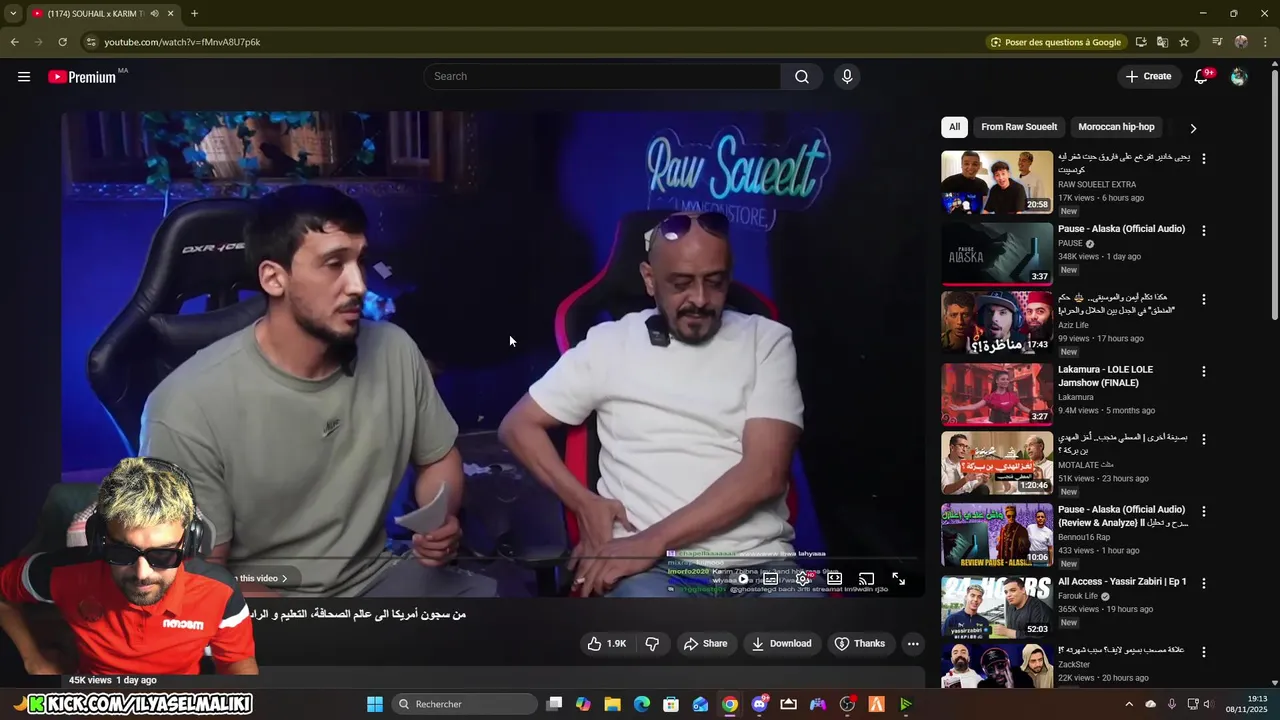Open the Task View taskbar icon
The image size is (1280, 720).
pyautogui.click(x=555, y=704)
